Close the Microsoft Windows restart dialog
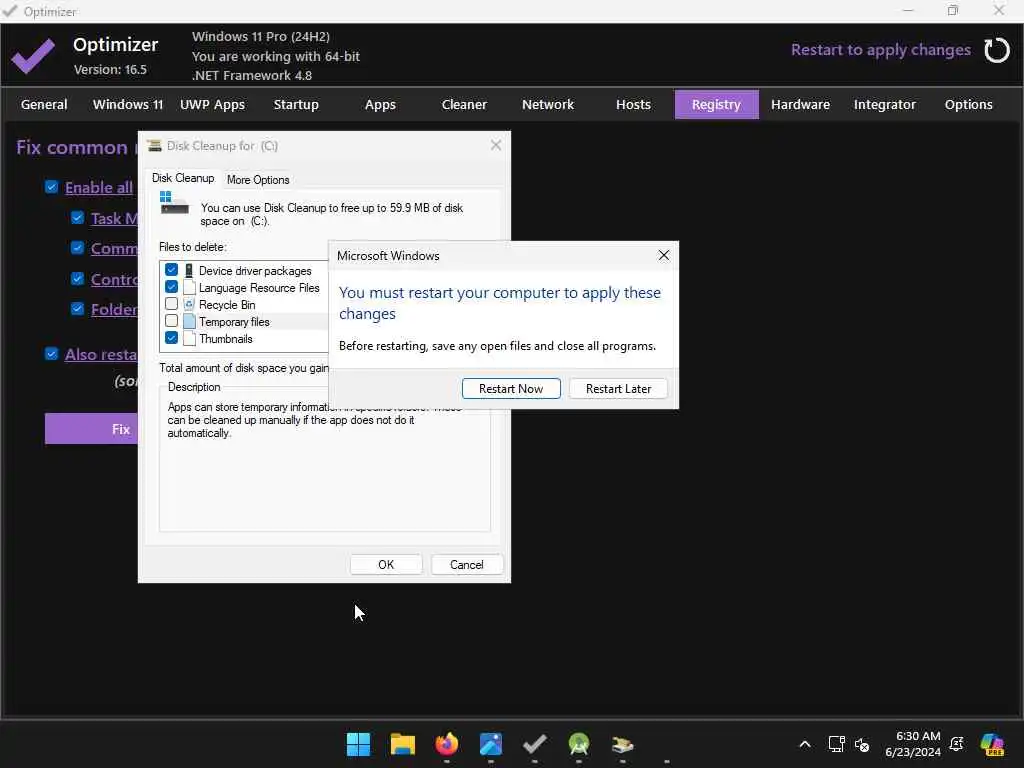1024x768 pixels. pyautogui.click(x=664, y=255)
